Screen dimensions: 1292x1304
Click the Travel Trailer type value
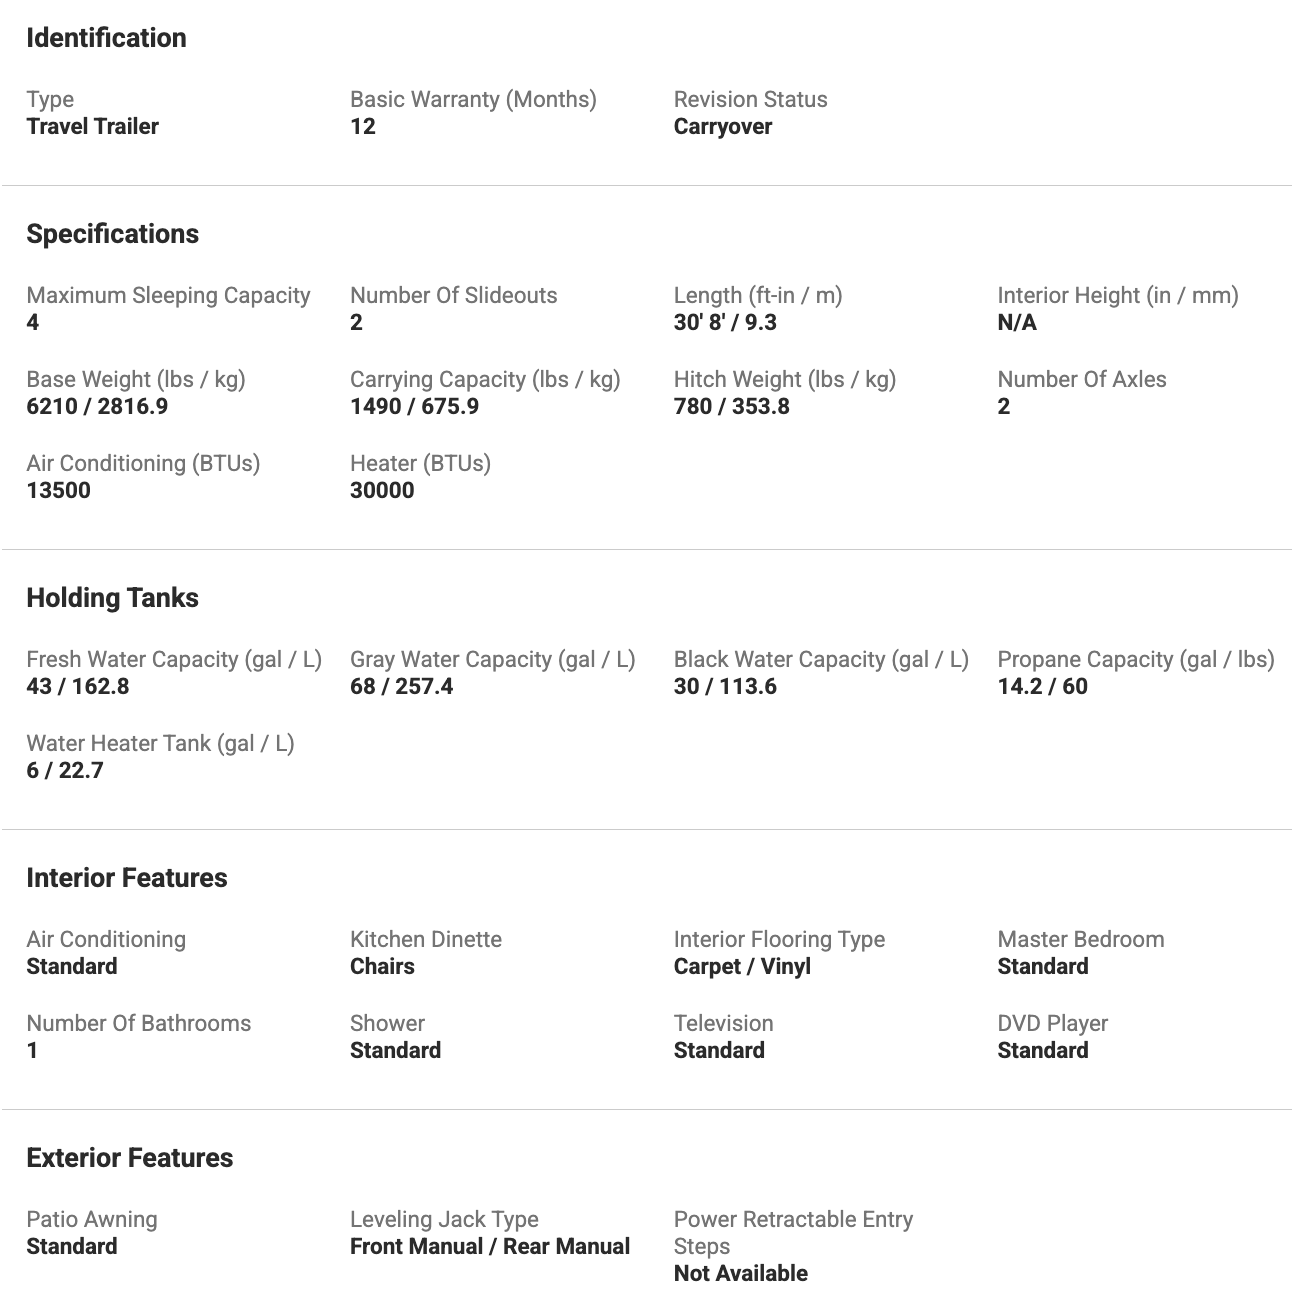tap(92, 126)
